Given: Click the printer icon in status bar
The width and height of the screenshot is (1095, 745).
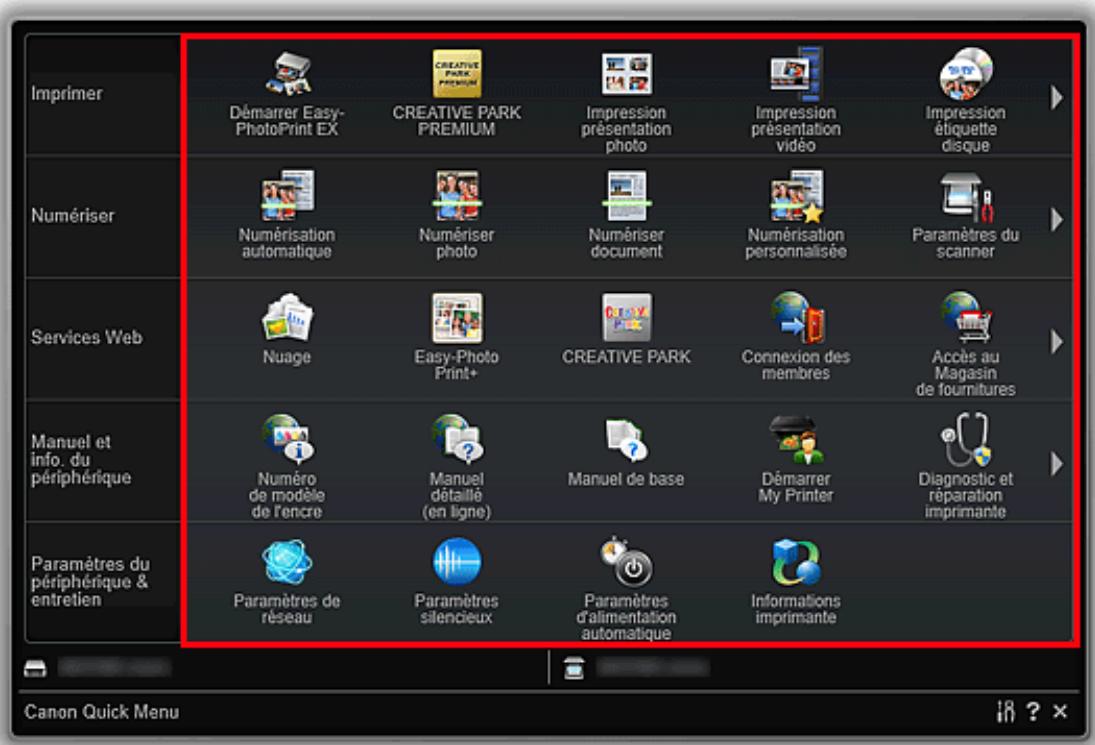Looking at the screenshot, I should point(35,668).
